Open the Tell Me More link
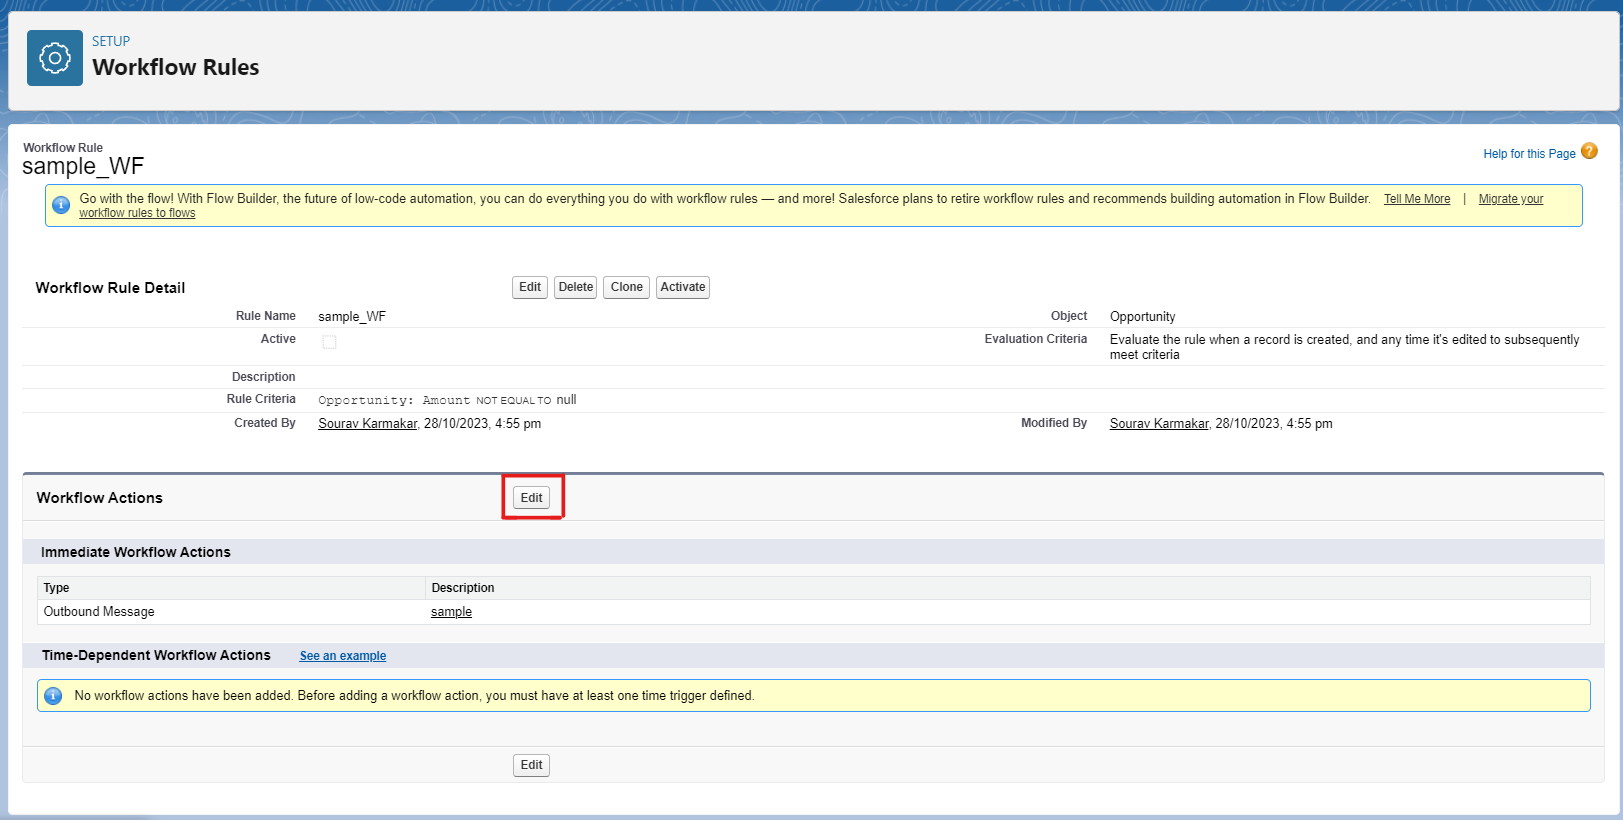The height and width of the screenshot is (820, 1623). [x=1416, y=199]
